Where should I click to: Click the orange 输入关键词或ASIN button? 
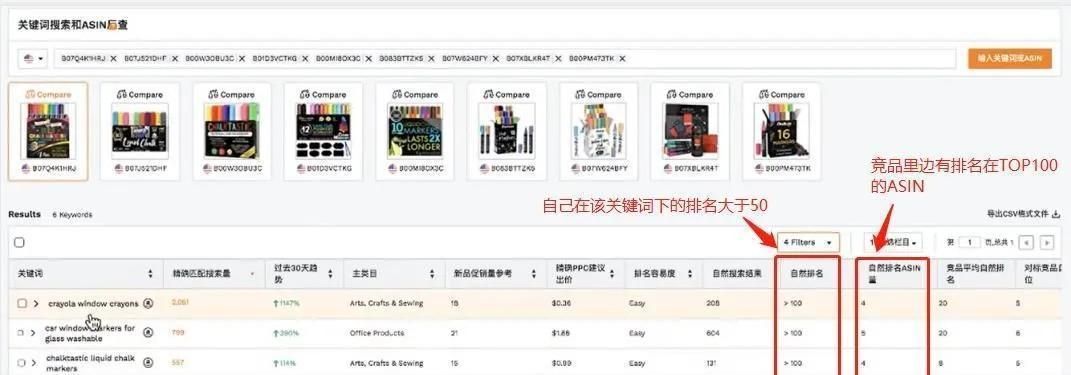[1010, 59]
